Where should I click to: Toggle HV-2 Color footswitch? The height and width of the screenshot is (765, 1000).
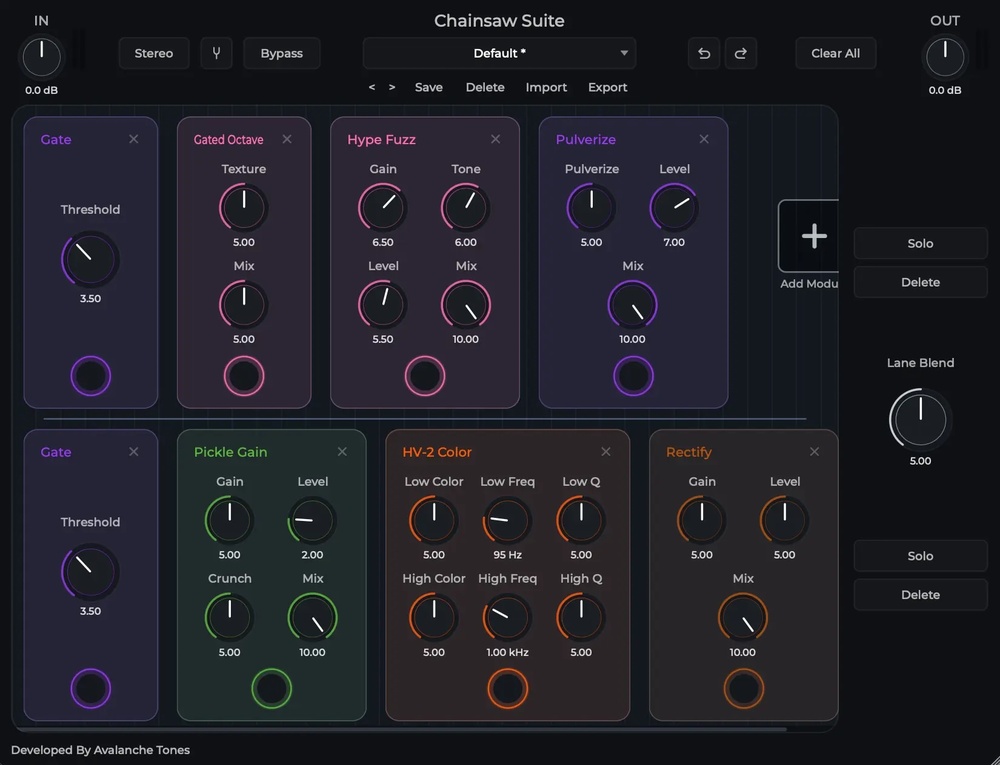508,688
